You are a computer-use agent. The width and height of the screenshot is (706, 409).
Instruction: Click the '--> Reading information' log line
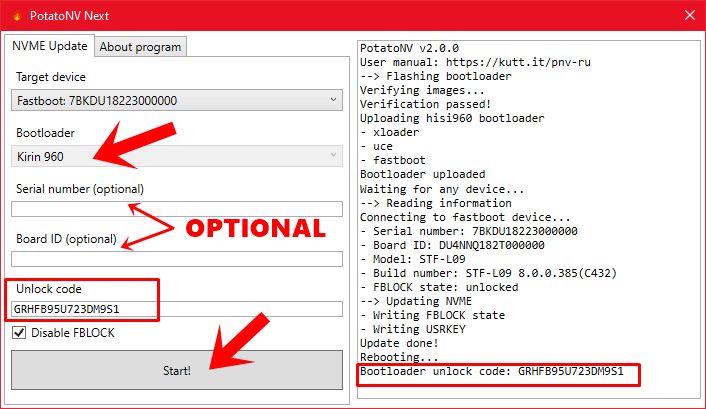tap(435, 203)
